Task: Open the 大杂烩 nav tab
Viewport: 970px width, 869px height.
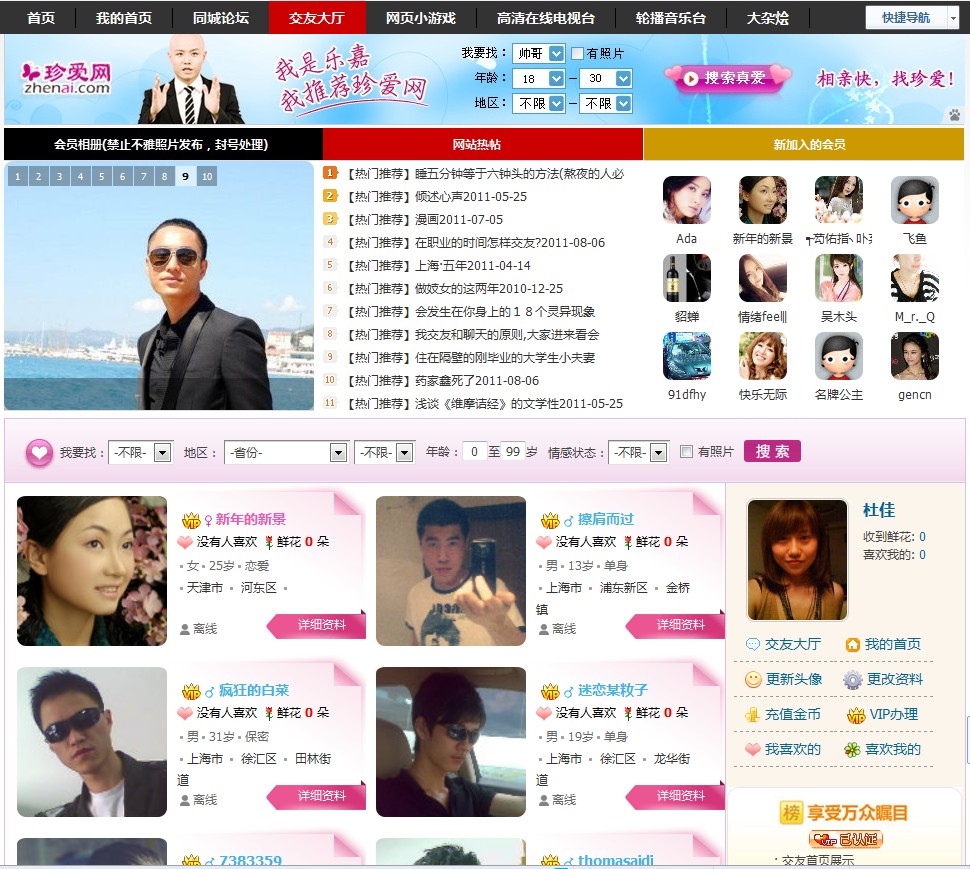Action: 768,18
